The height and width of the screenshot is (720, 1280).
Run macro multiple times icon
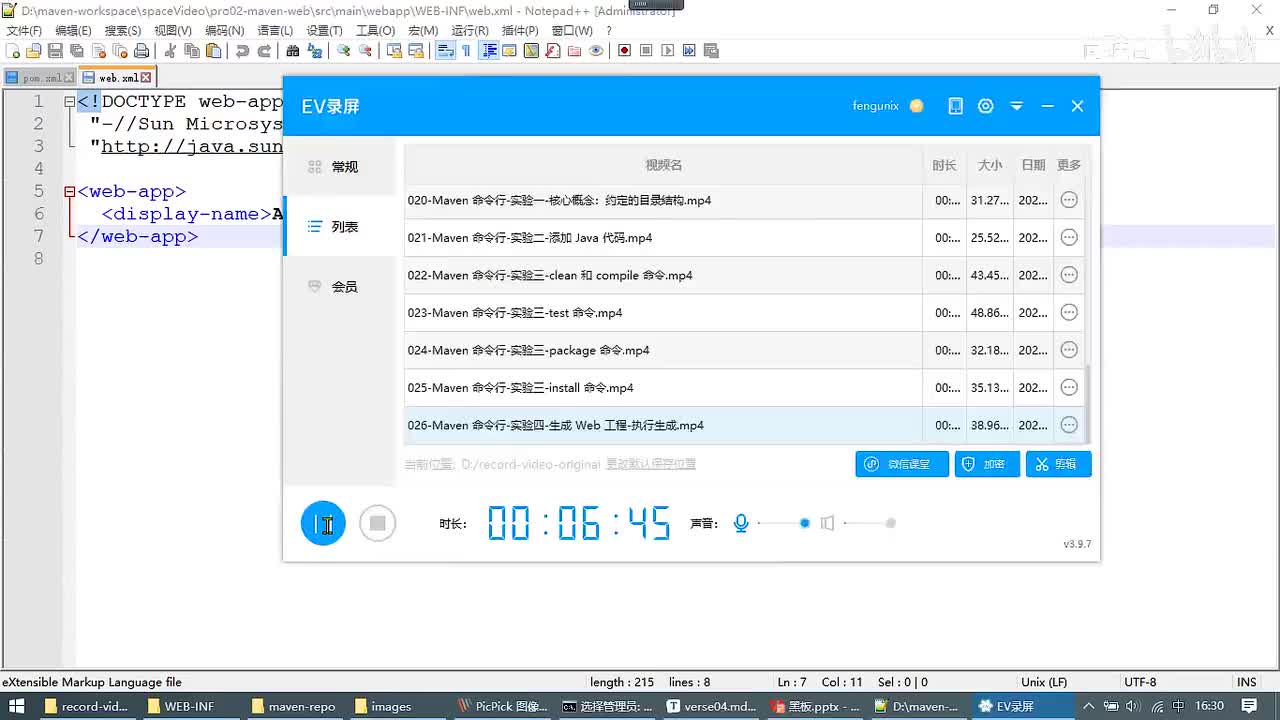689,51
